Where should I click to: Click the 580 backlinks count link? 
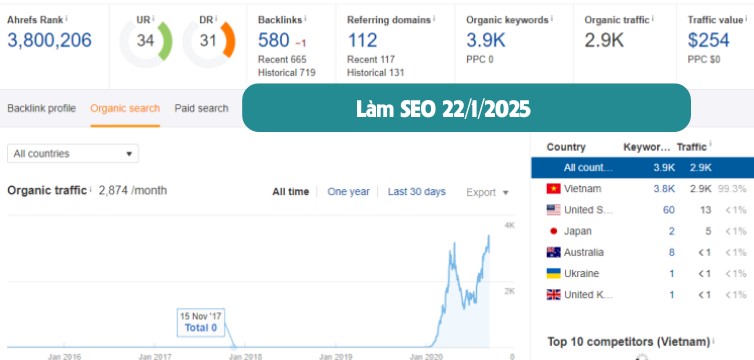tap(274, 40)
